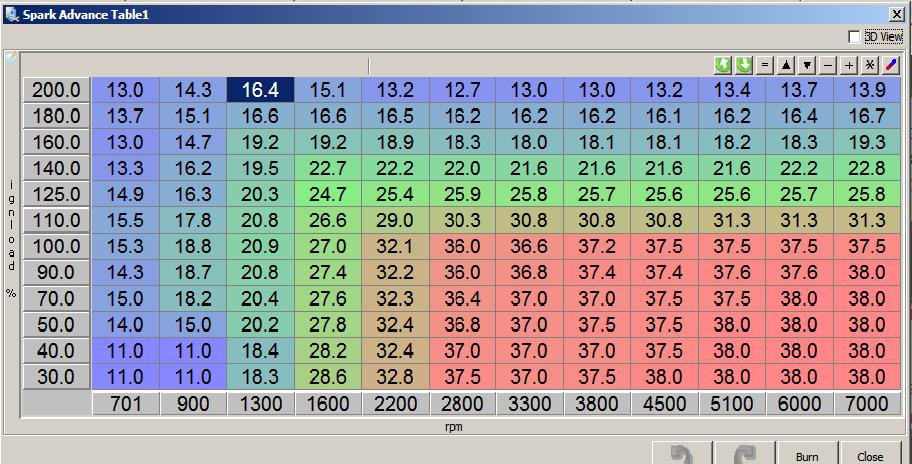The image size is (912, 464).
Task: Select the 29.0 cell in the 110.0 row
Action: coord(395,220)
